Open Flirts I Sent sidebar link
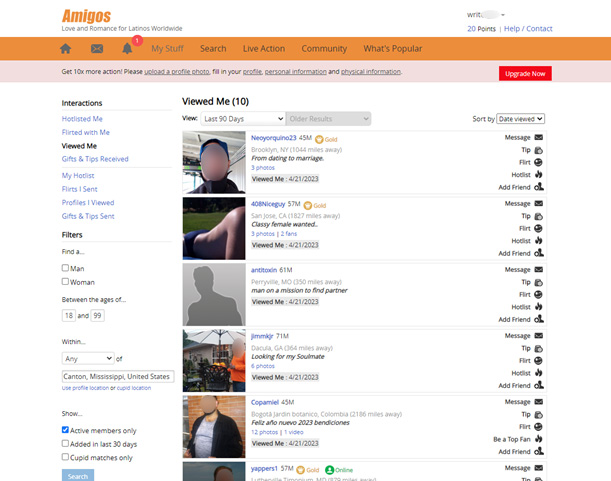The height and width of the screenshot is (481, 611). click(79, 189)
